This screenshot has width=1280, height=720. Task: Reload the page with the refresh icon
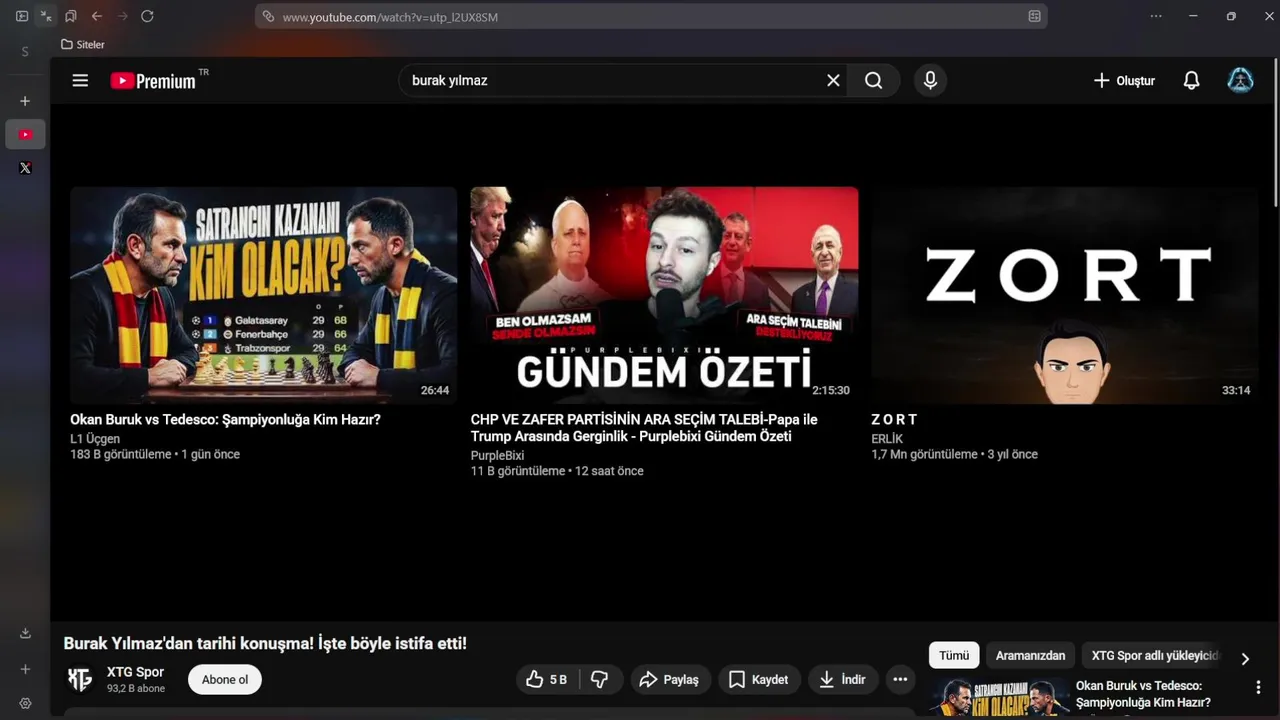click(x=147, y=16)
